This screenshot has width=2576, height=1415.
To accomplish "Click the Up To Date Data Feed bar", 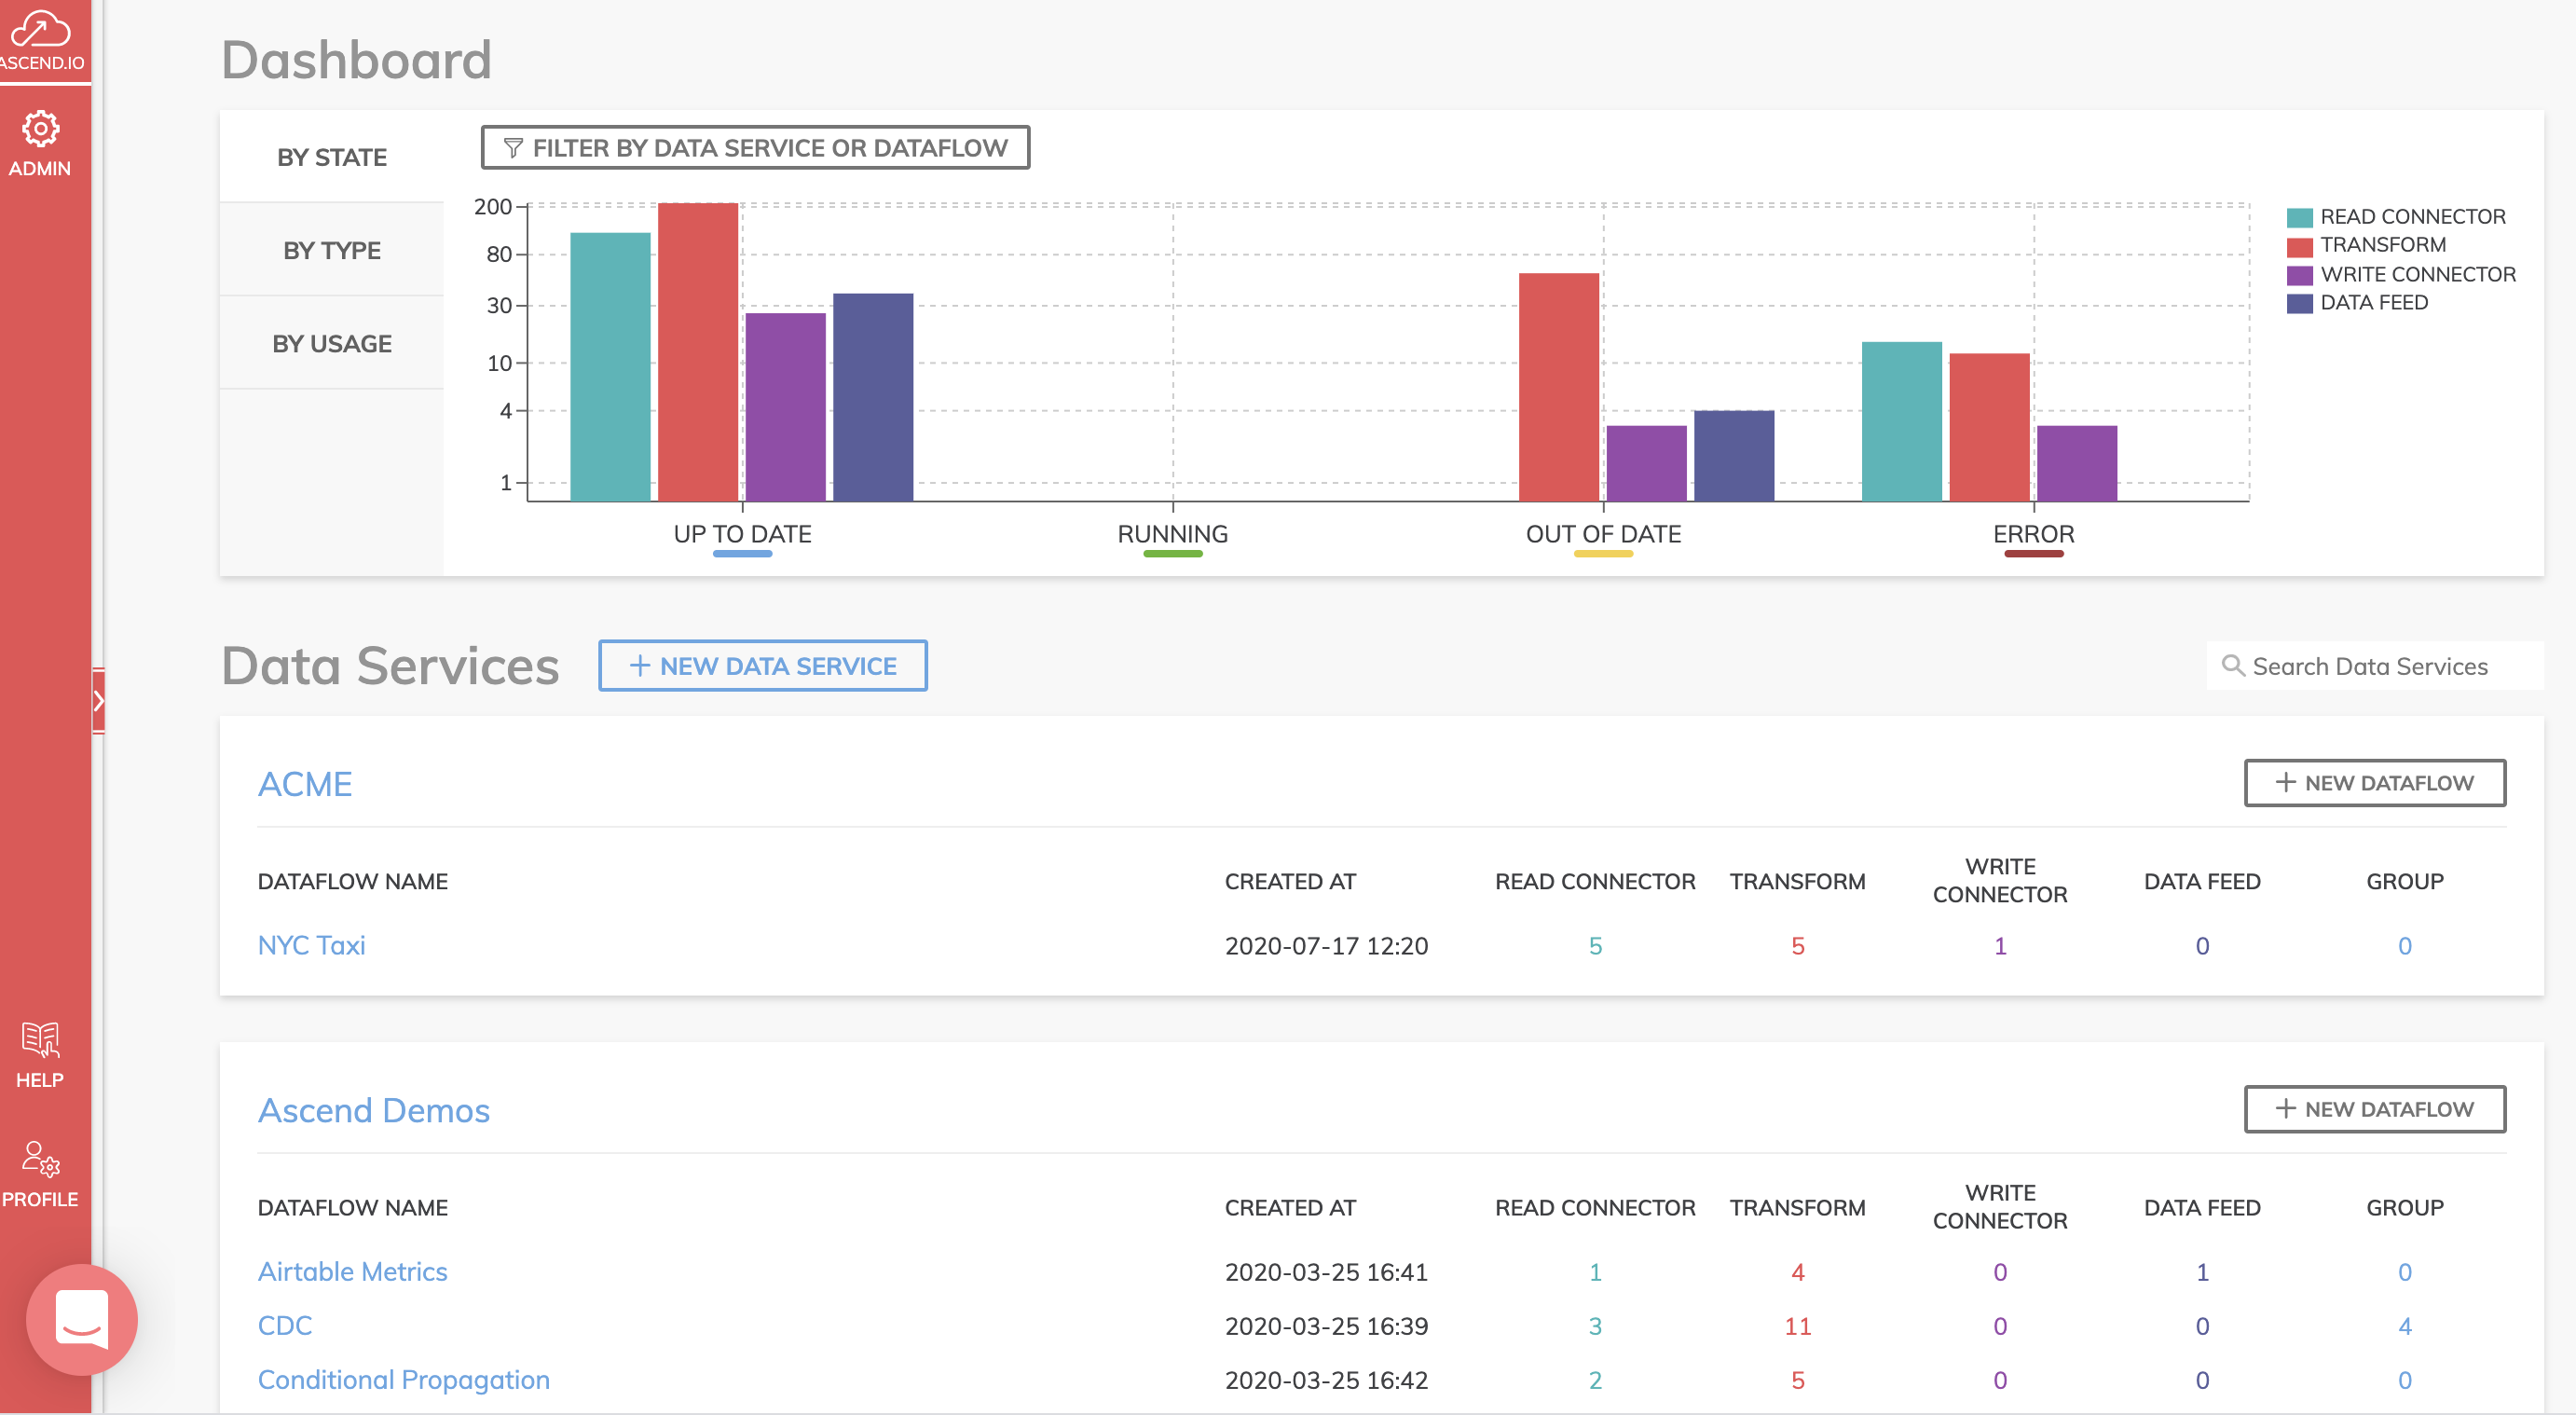I will click(873, 397).
